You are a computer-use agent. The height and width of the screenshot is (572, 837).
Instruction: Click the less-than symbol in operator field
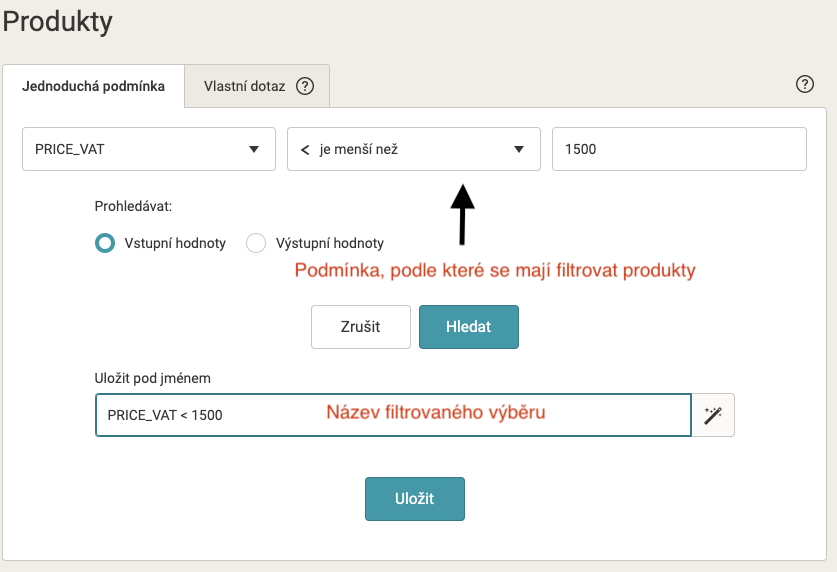tap(305, 150)
